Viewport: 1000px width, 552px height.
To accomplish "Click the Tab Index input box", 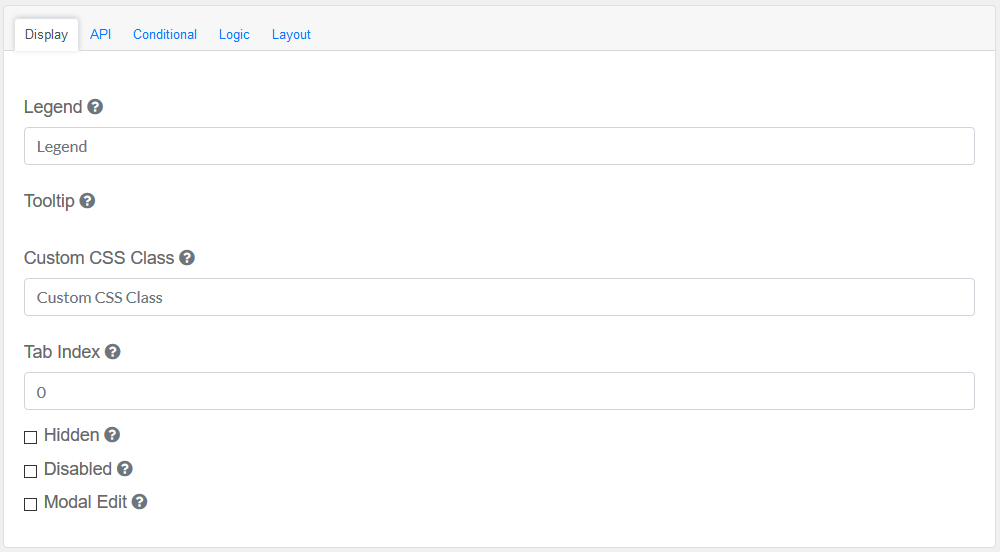I will tap(499, 391).
